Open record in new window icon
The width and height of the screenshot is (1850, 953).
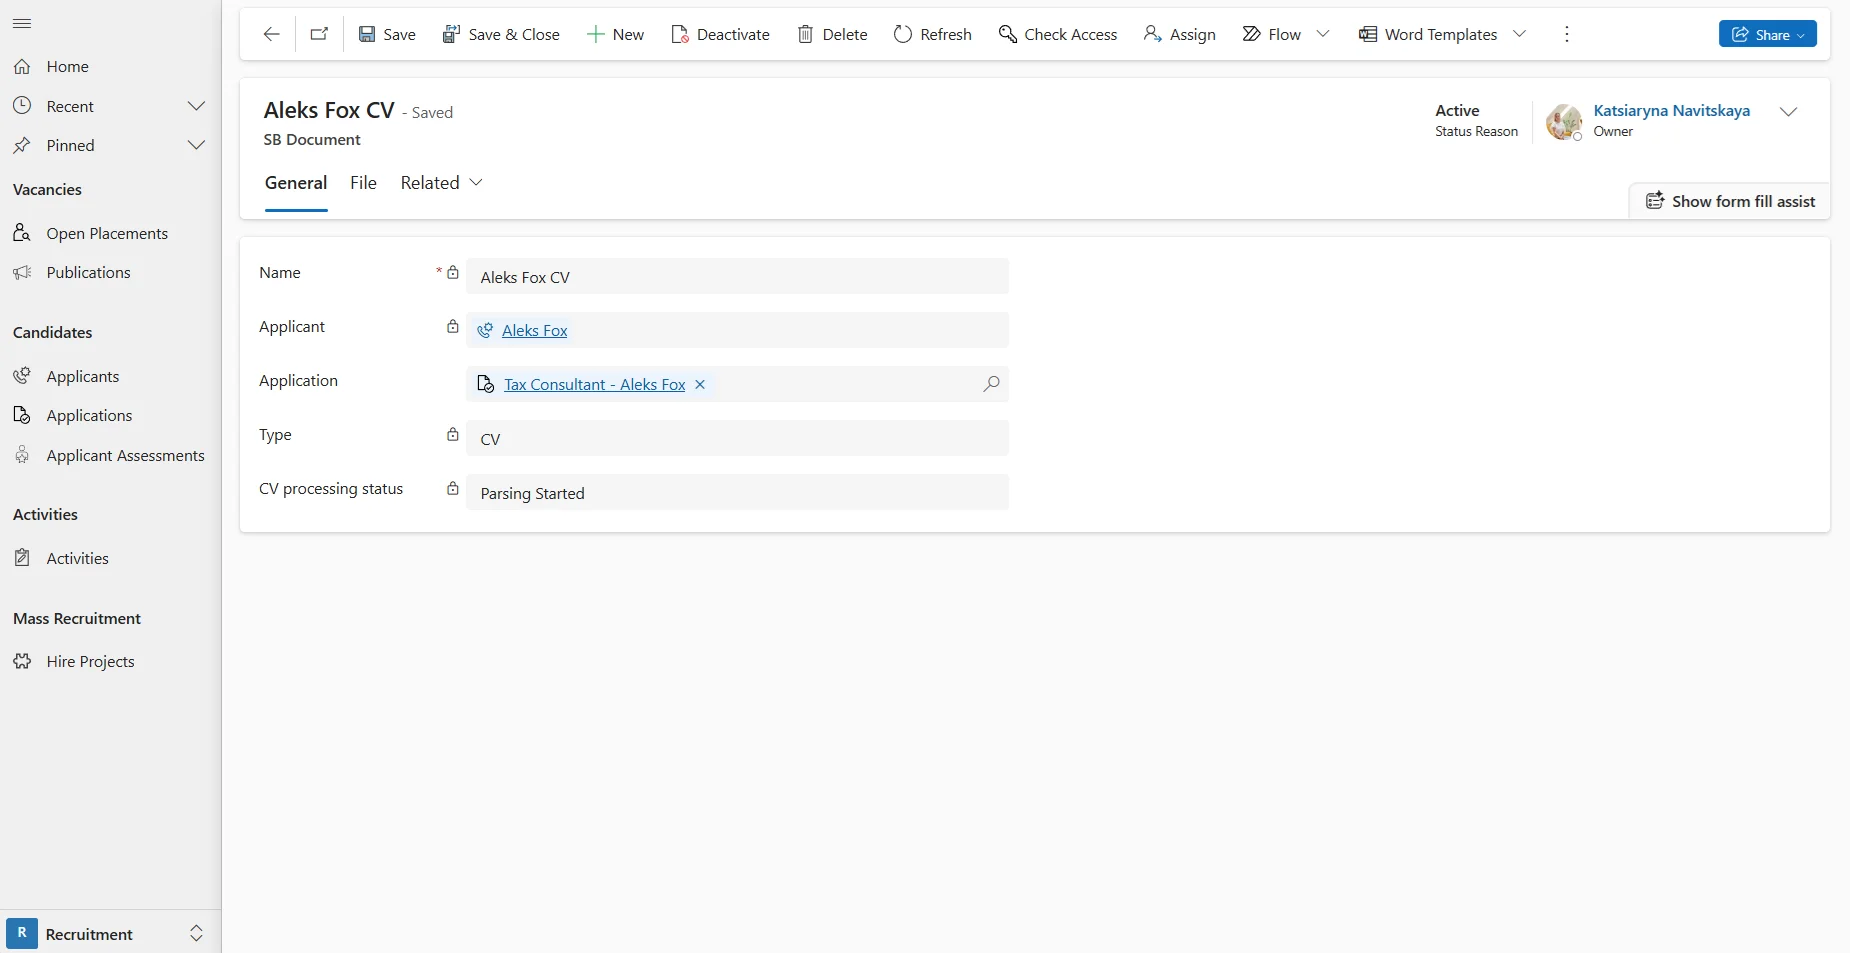319,34
